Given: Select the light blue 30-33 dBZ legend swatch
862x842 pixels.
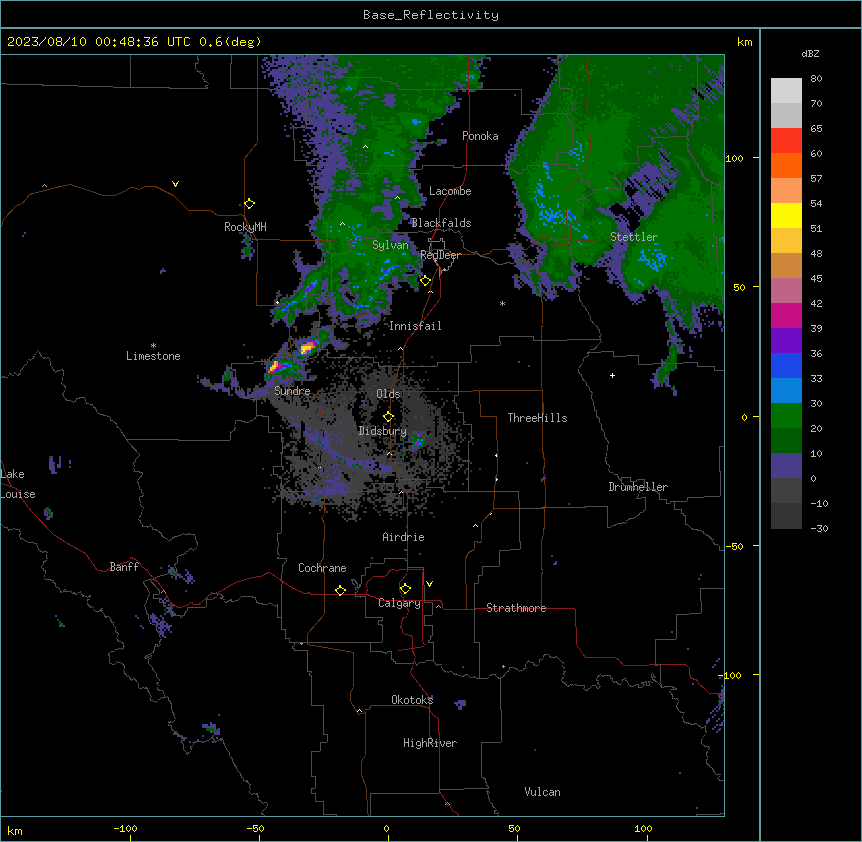Looking at the screenshot, I should 786,391.
